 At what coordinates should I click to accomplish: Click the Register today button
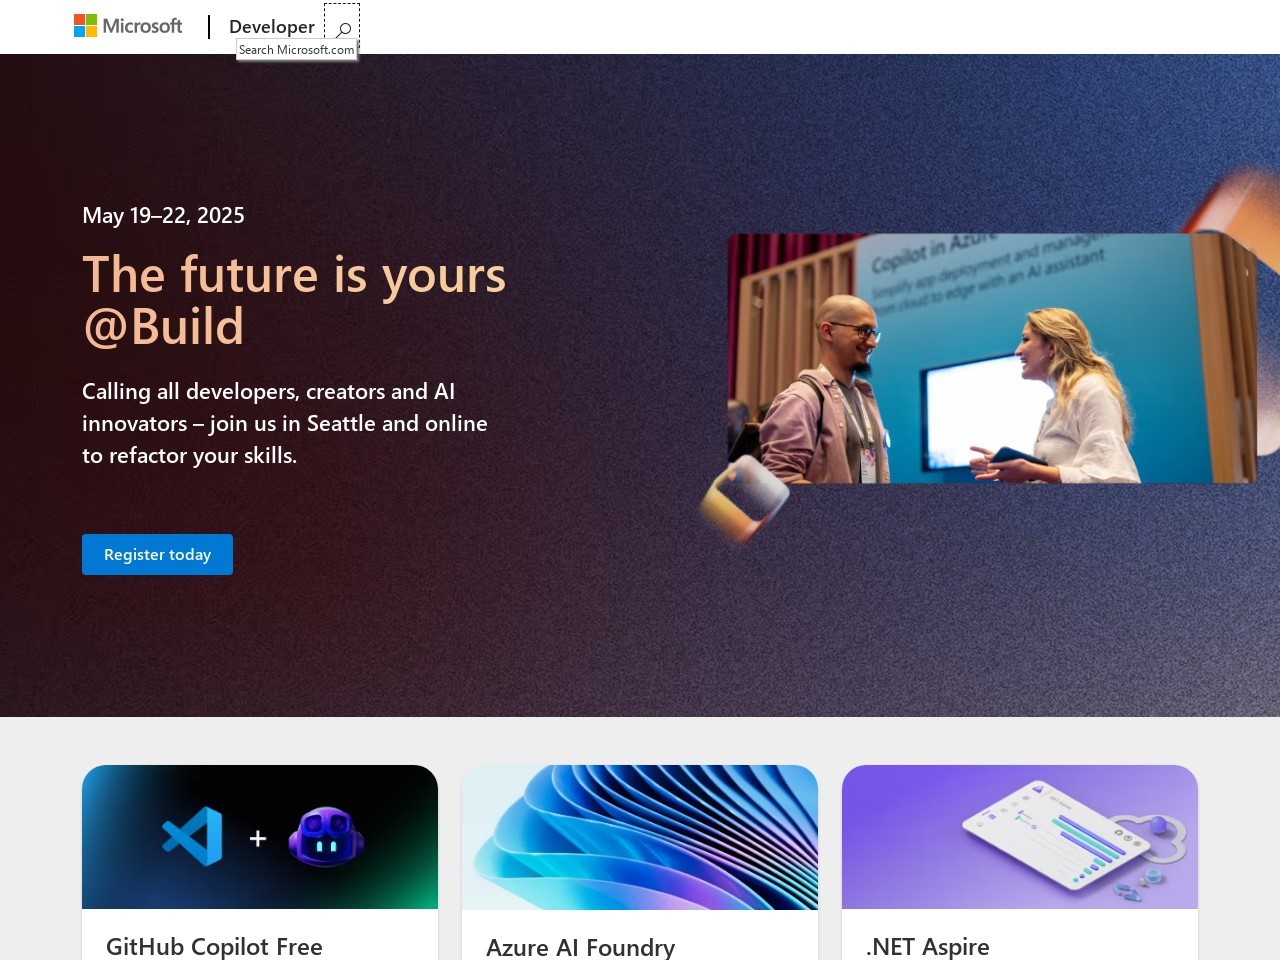pyautogui.click(x=157, y=554)
